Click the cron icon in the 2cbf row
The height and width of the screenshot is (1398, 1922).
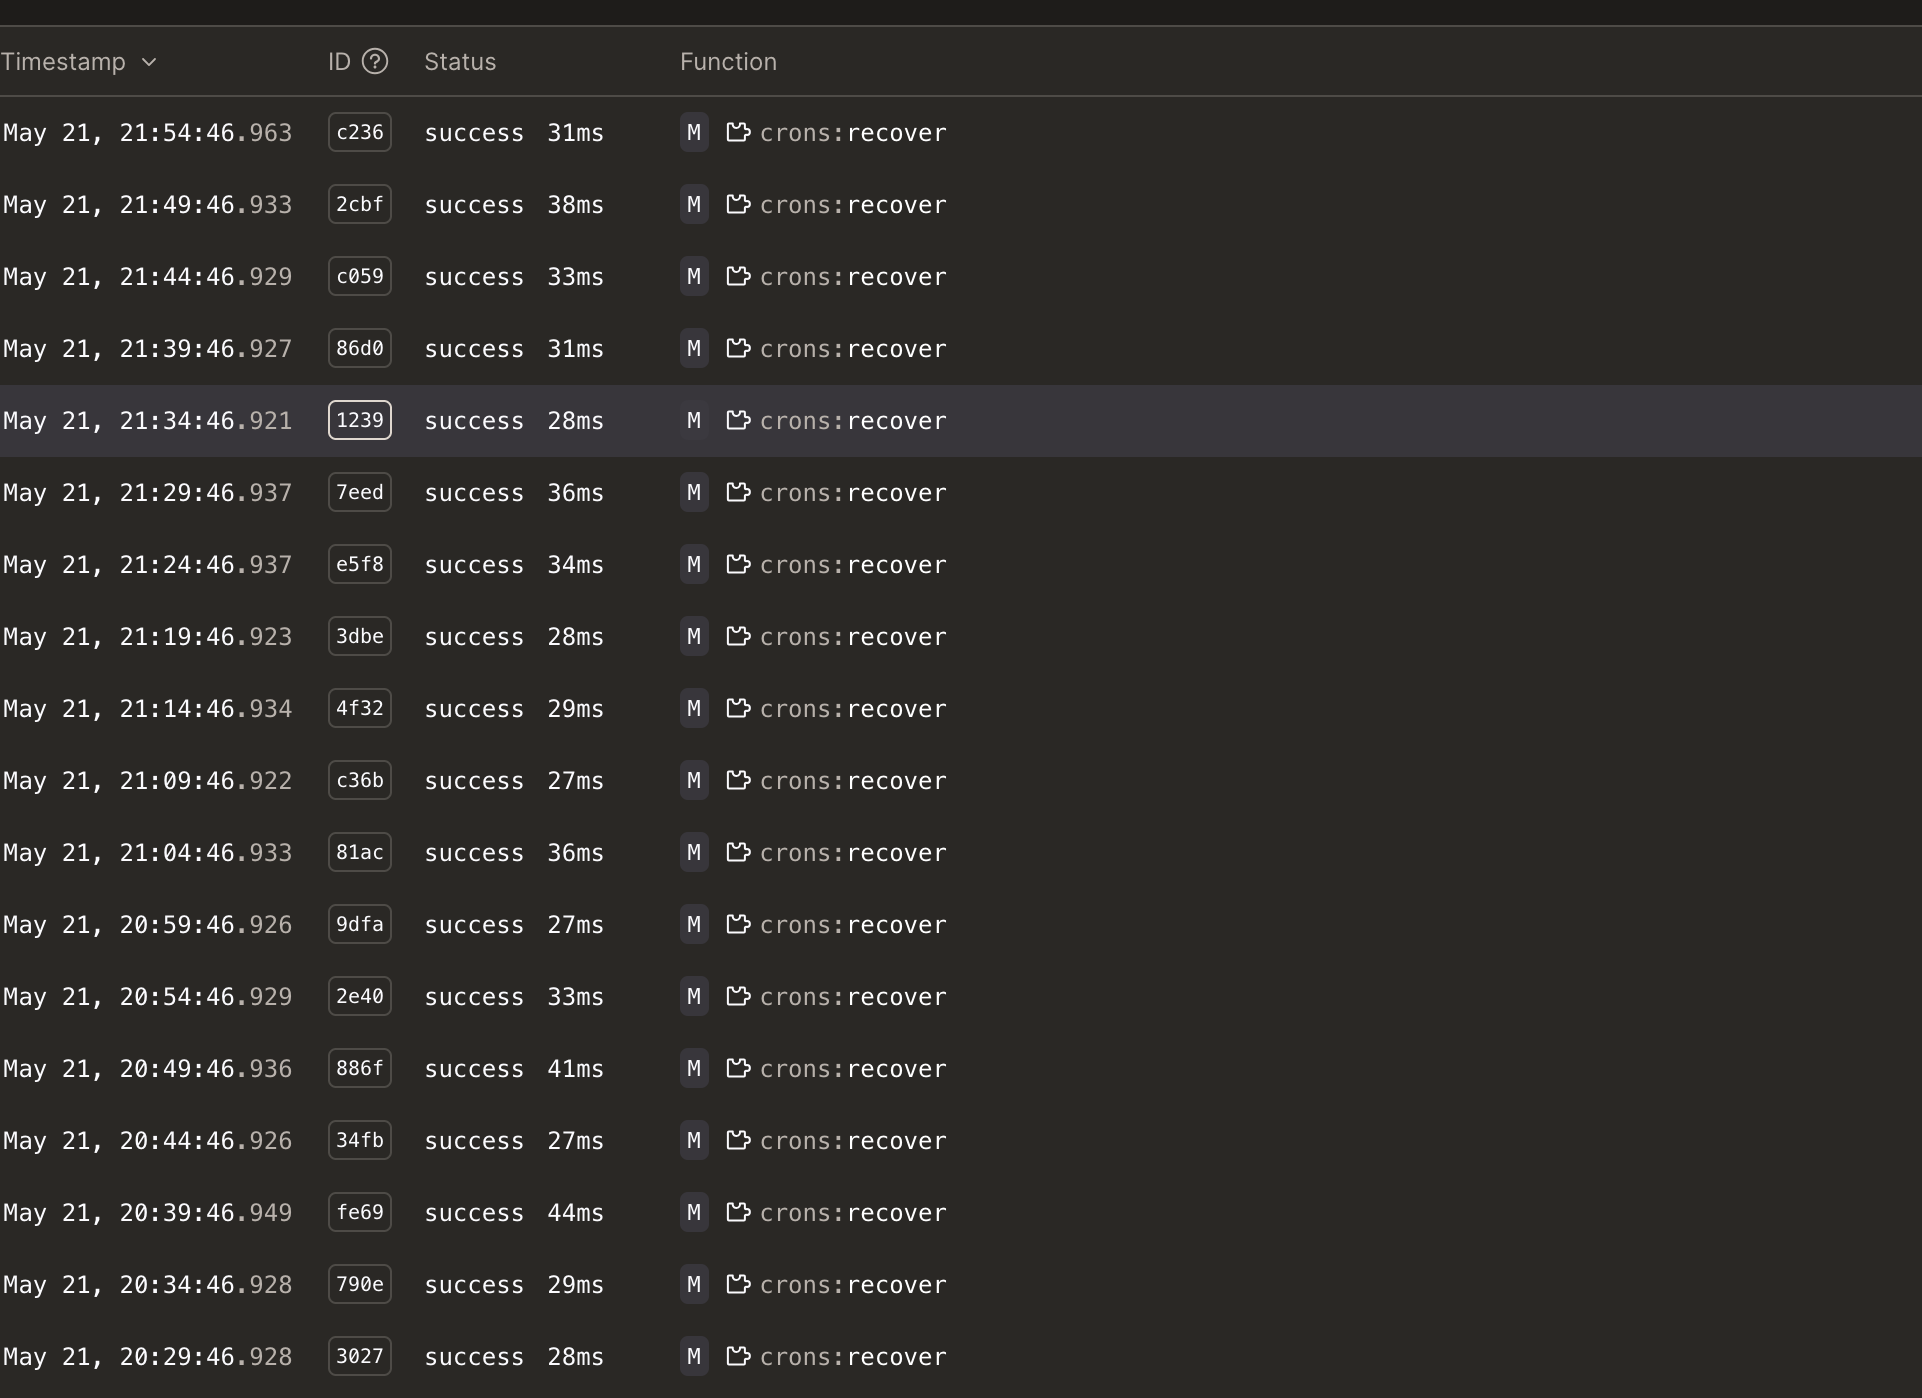click(738, 205)
